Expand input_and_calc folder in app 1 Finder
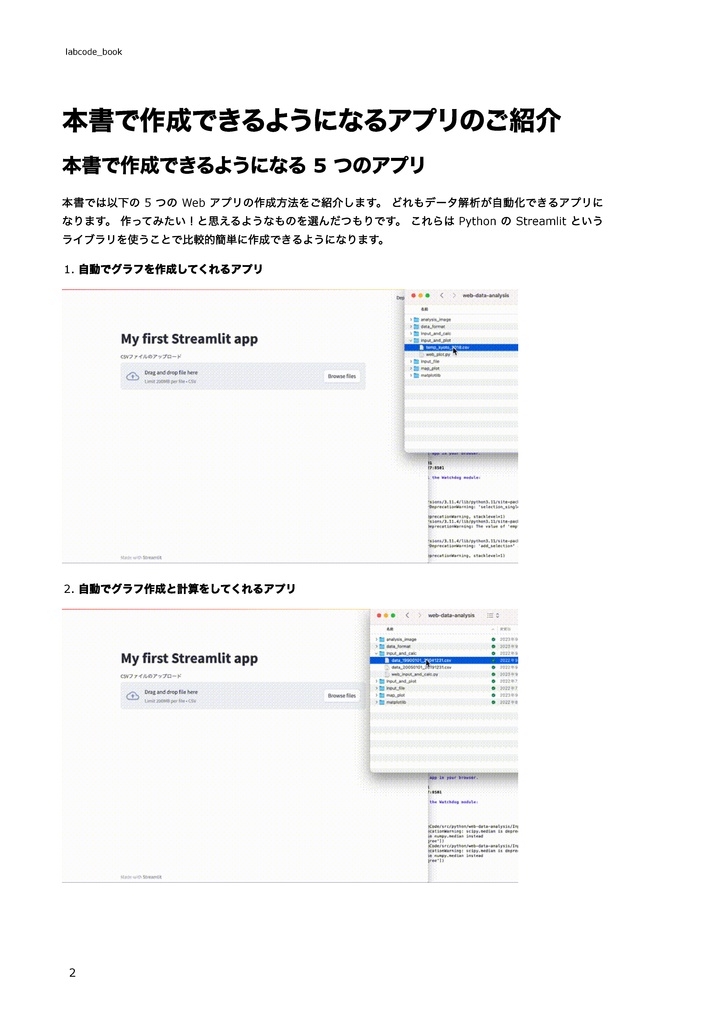The image size is (724, 1024). pyautogui.click(x=411, y=334)
